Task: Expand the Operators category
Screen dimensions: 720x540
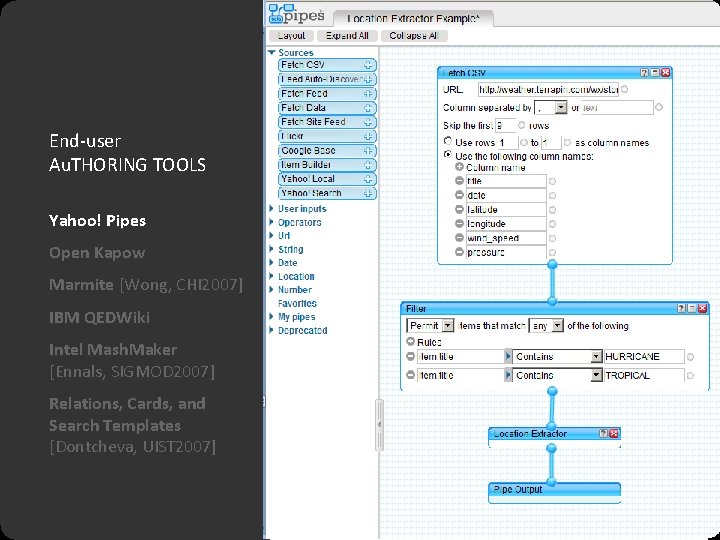Action: pos(271,222)
